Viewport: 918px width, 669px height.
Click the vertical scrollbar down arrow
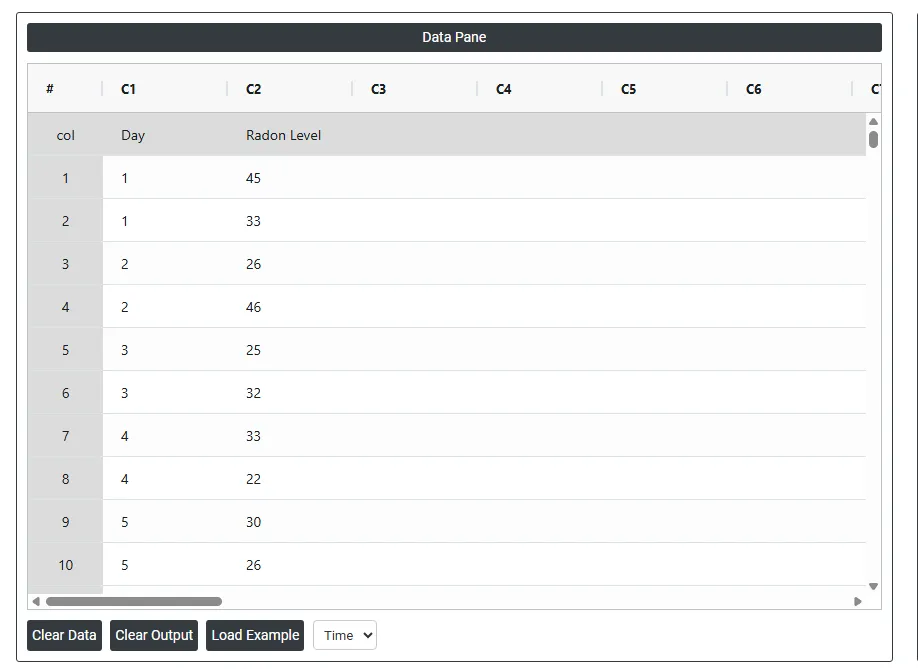tap(874, 586)
